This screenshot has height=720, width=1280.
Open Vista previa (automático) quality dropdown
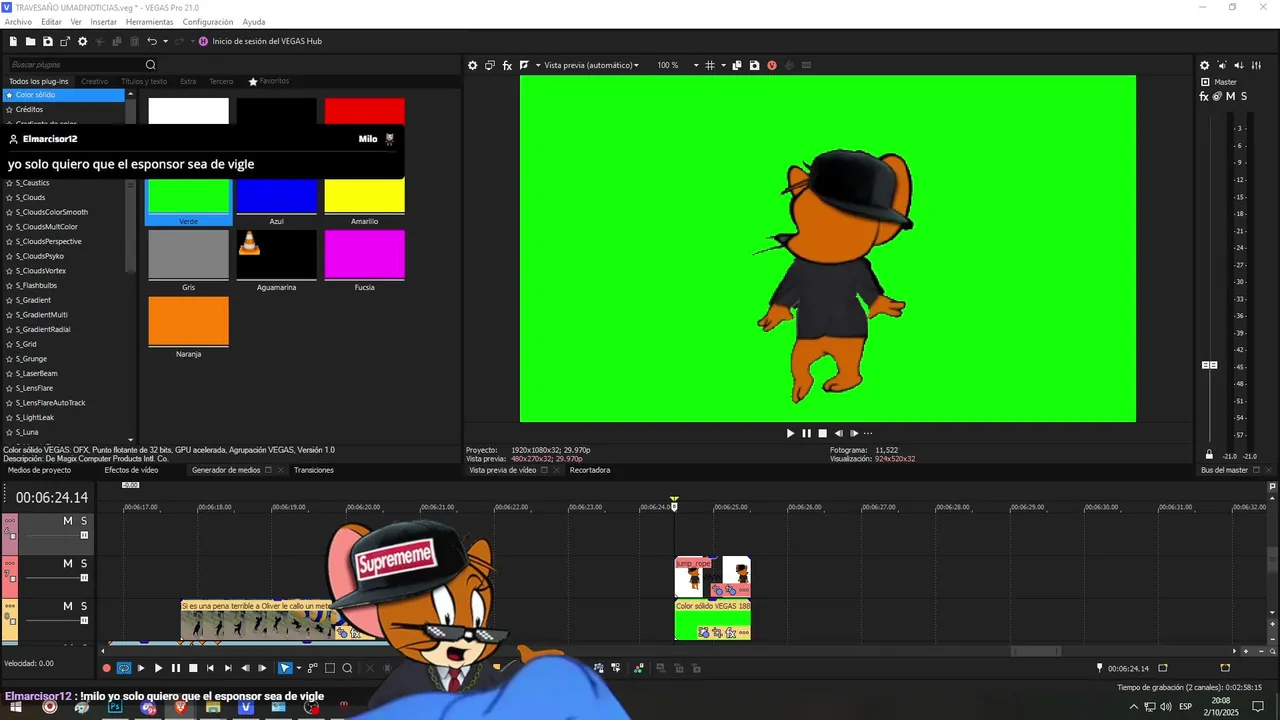(591, 65)
